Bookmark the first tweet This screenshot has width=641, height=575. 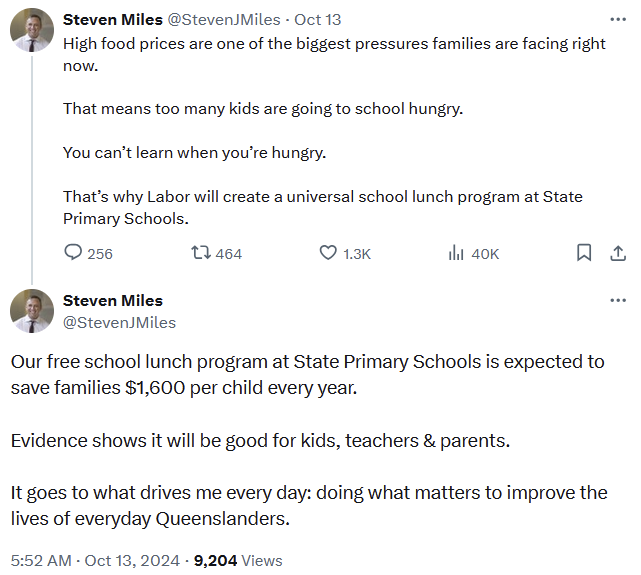point(584,253)
